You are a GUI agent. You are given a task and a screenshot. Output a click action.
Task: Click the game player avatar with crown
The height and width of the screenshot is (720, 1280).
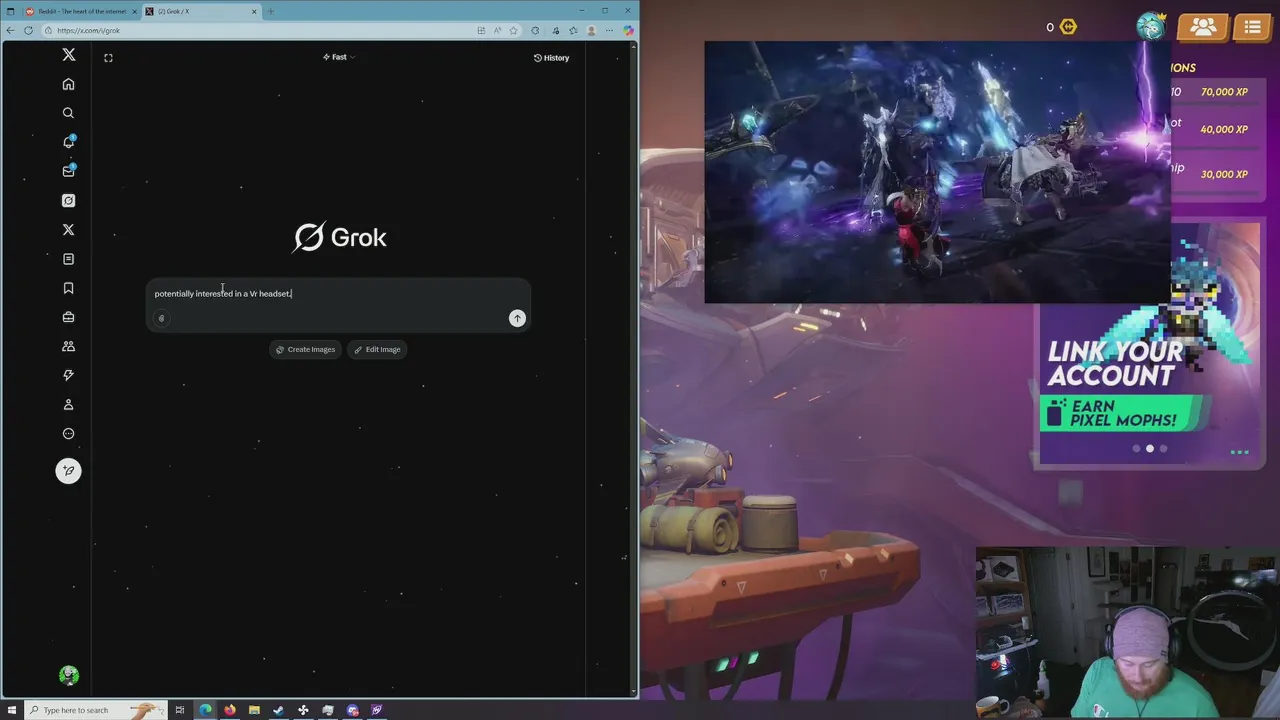click(x=1152, y=26)
